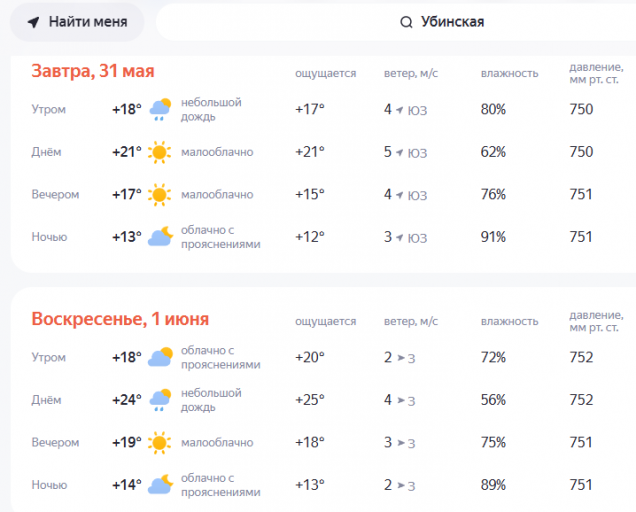636x512 pixels.
Task: Click moon cloud icon for May 31 night
Action: 160,237
